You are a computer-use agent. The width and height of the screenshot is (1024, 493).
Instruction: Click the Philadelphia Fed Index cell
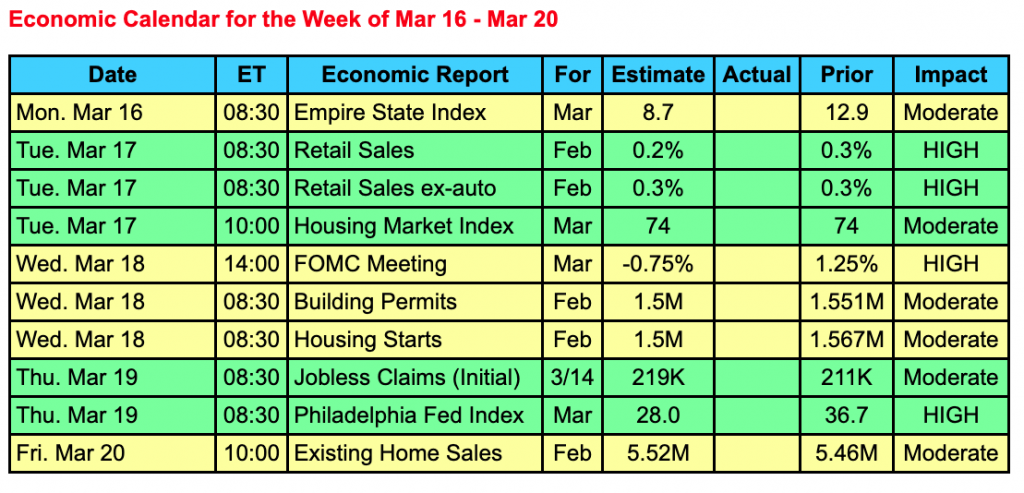point(409,415)
